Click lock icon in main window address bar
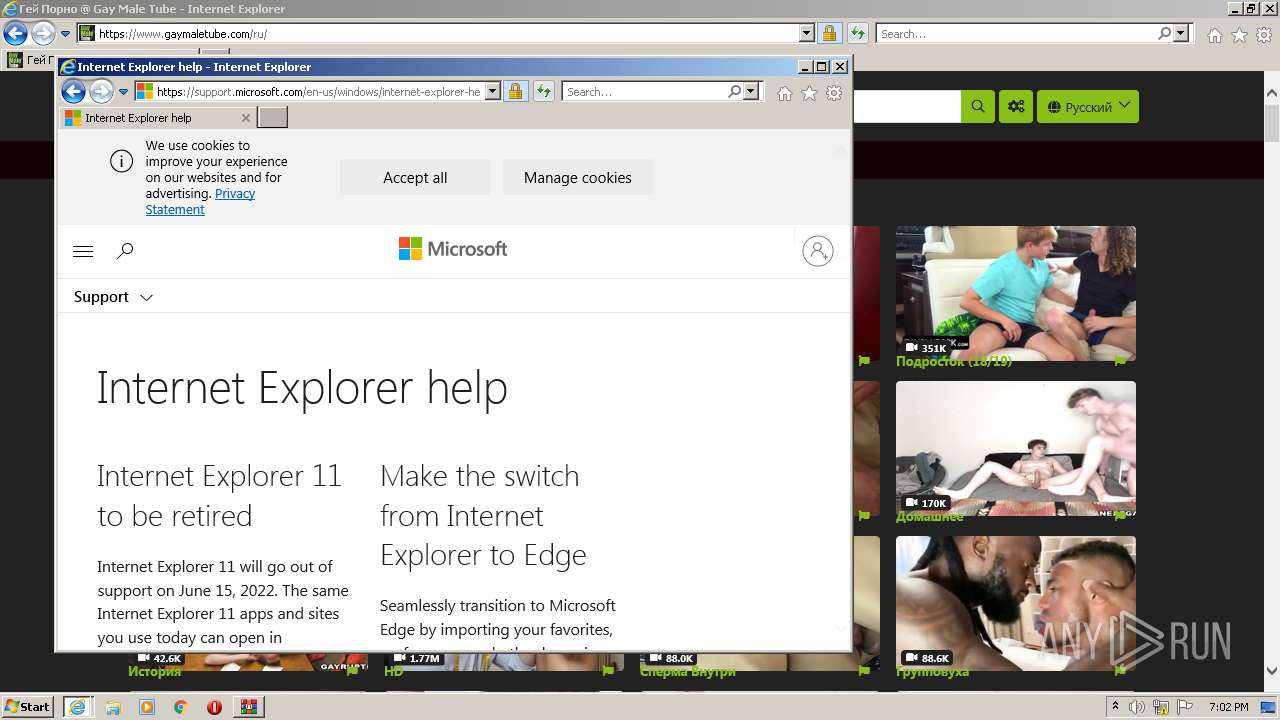The width and height of the screenshot is (1280, 720). (829, 34)
